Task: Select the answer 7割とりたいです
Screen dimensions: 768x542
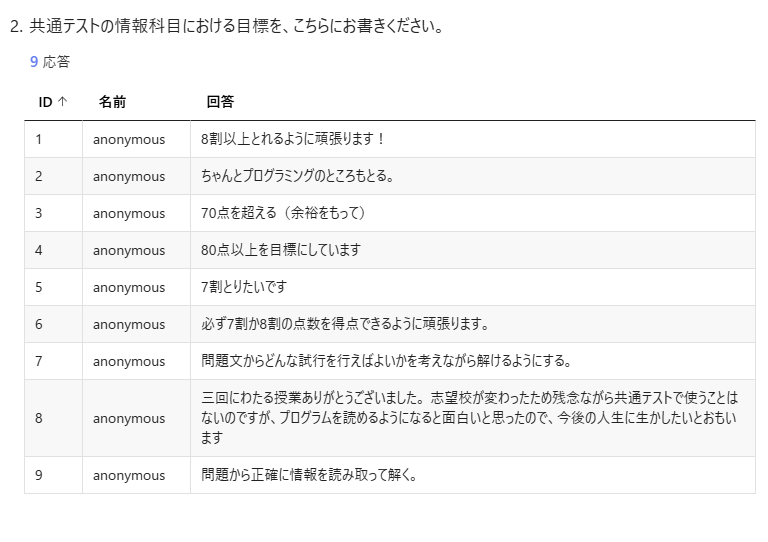Action: coord(244,287)
